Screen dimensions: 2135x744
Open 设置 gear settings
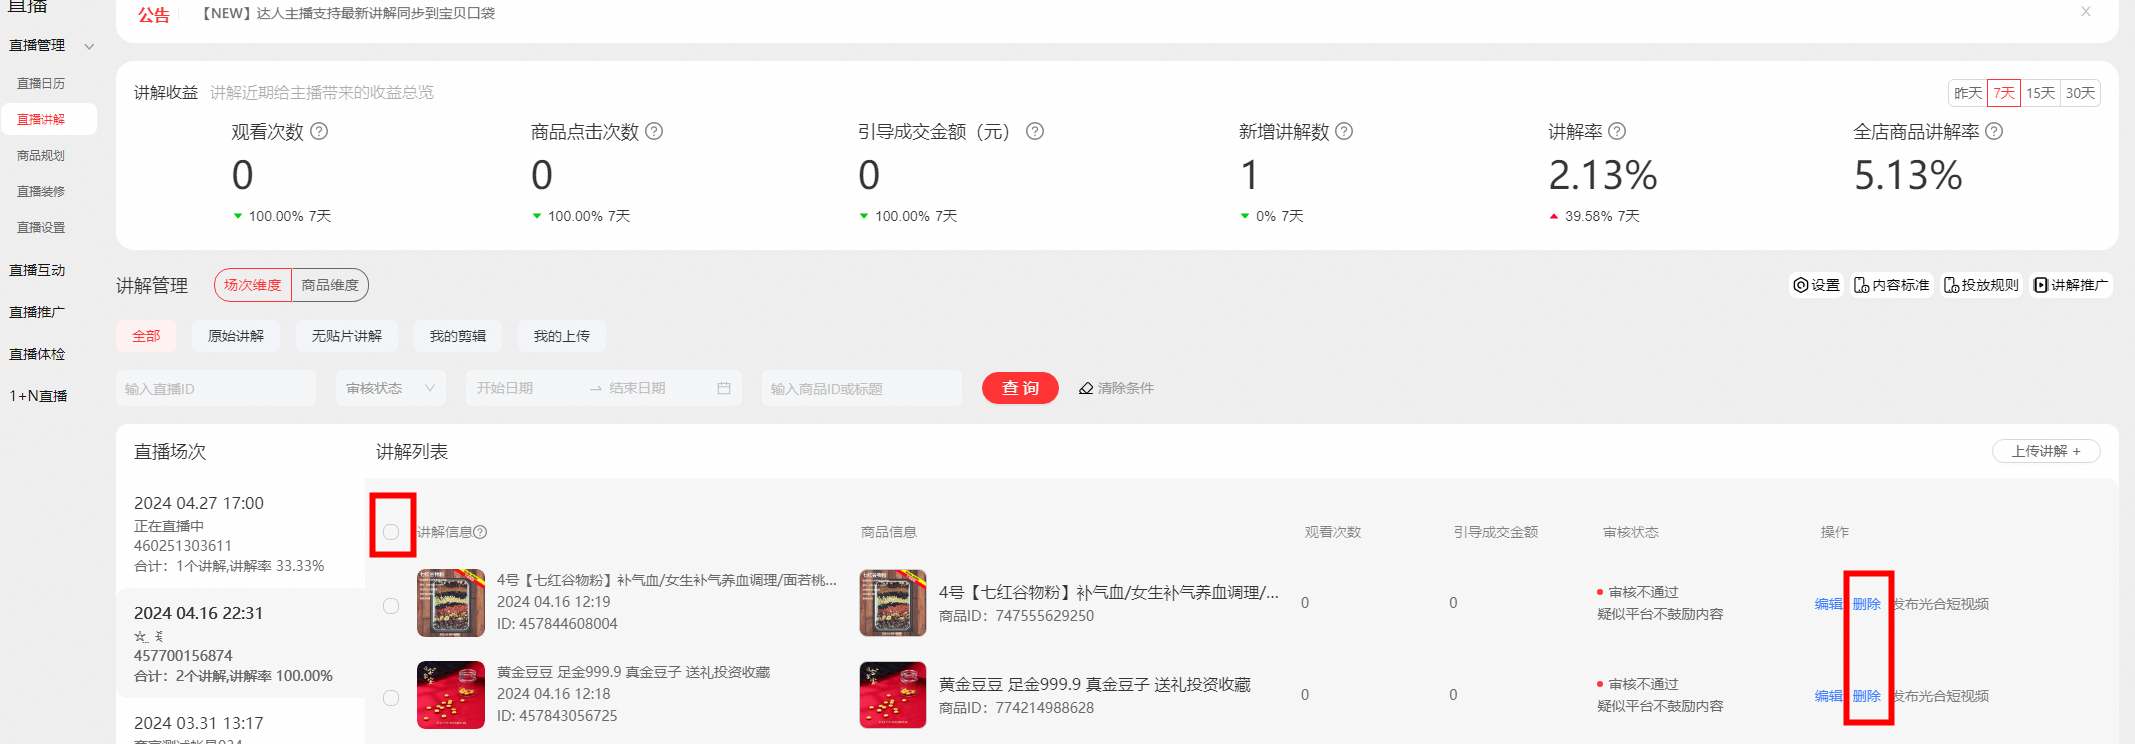pyautogui.click(x=1816, y=285)
